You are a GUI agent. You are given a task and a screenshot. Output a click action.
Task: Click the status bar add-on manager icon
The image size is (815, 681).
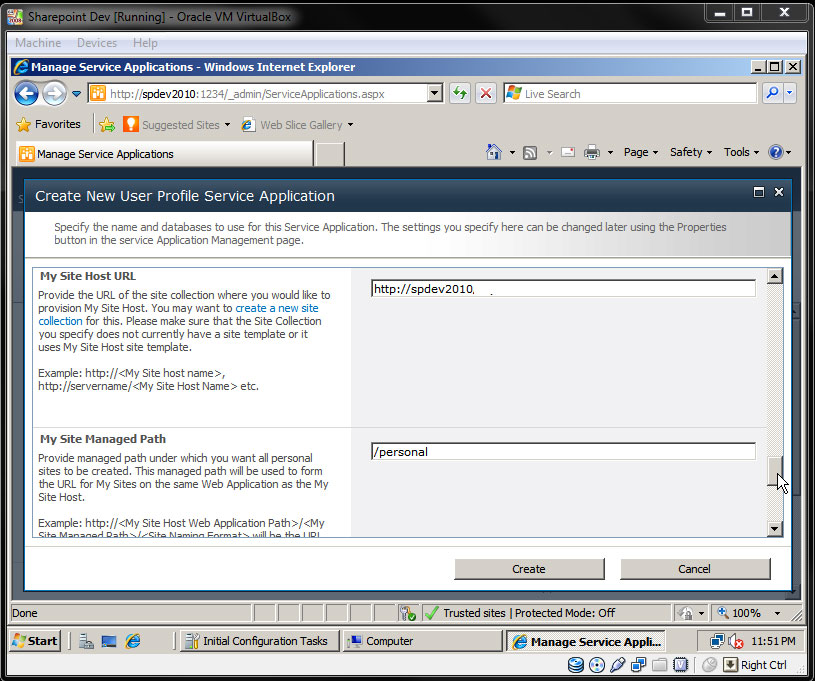pos(408,613)
